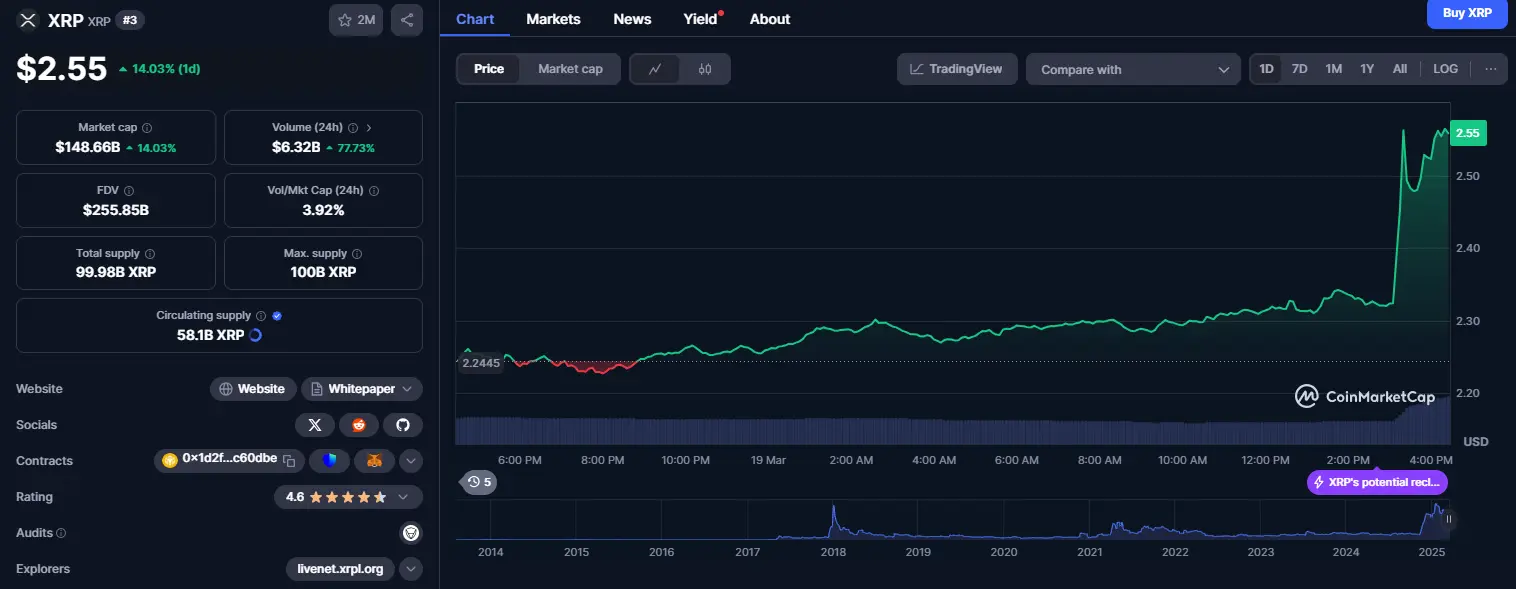1516x589 pixels.
Task: Open the chart more options ellipsis
Action: click(1491, 69)
